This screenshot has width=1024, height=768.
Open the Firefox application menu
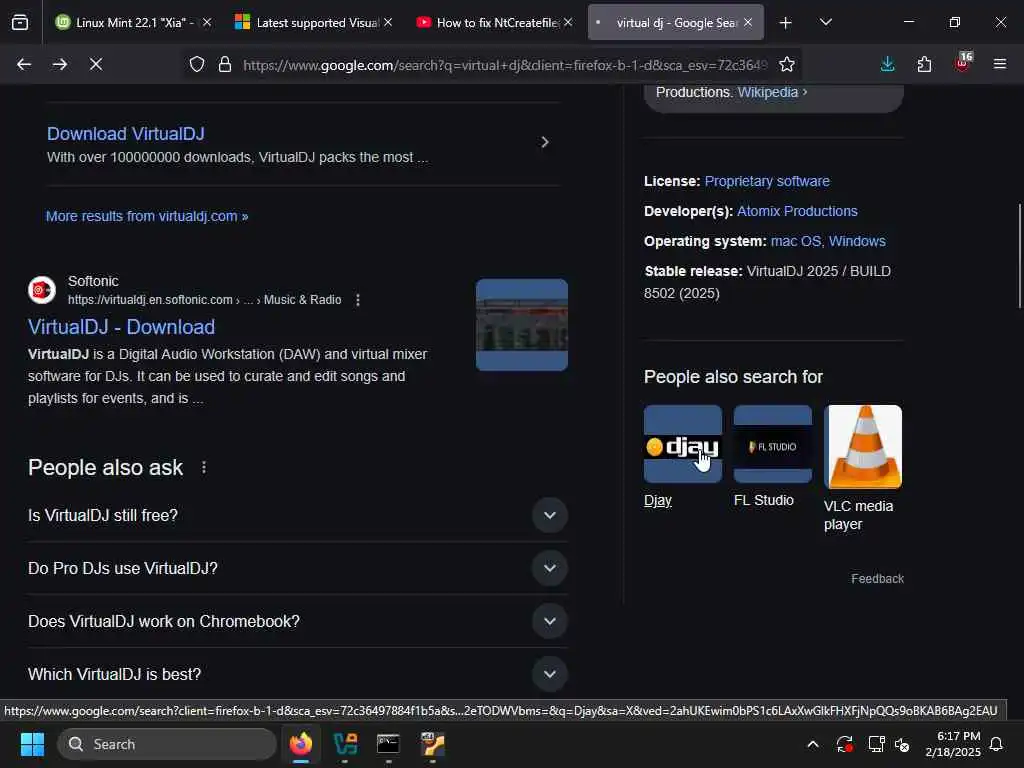(1000, 64)
